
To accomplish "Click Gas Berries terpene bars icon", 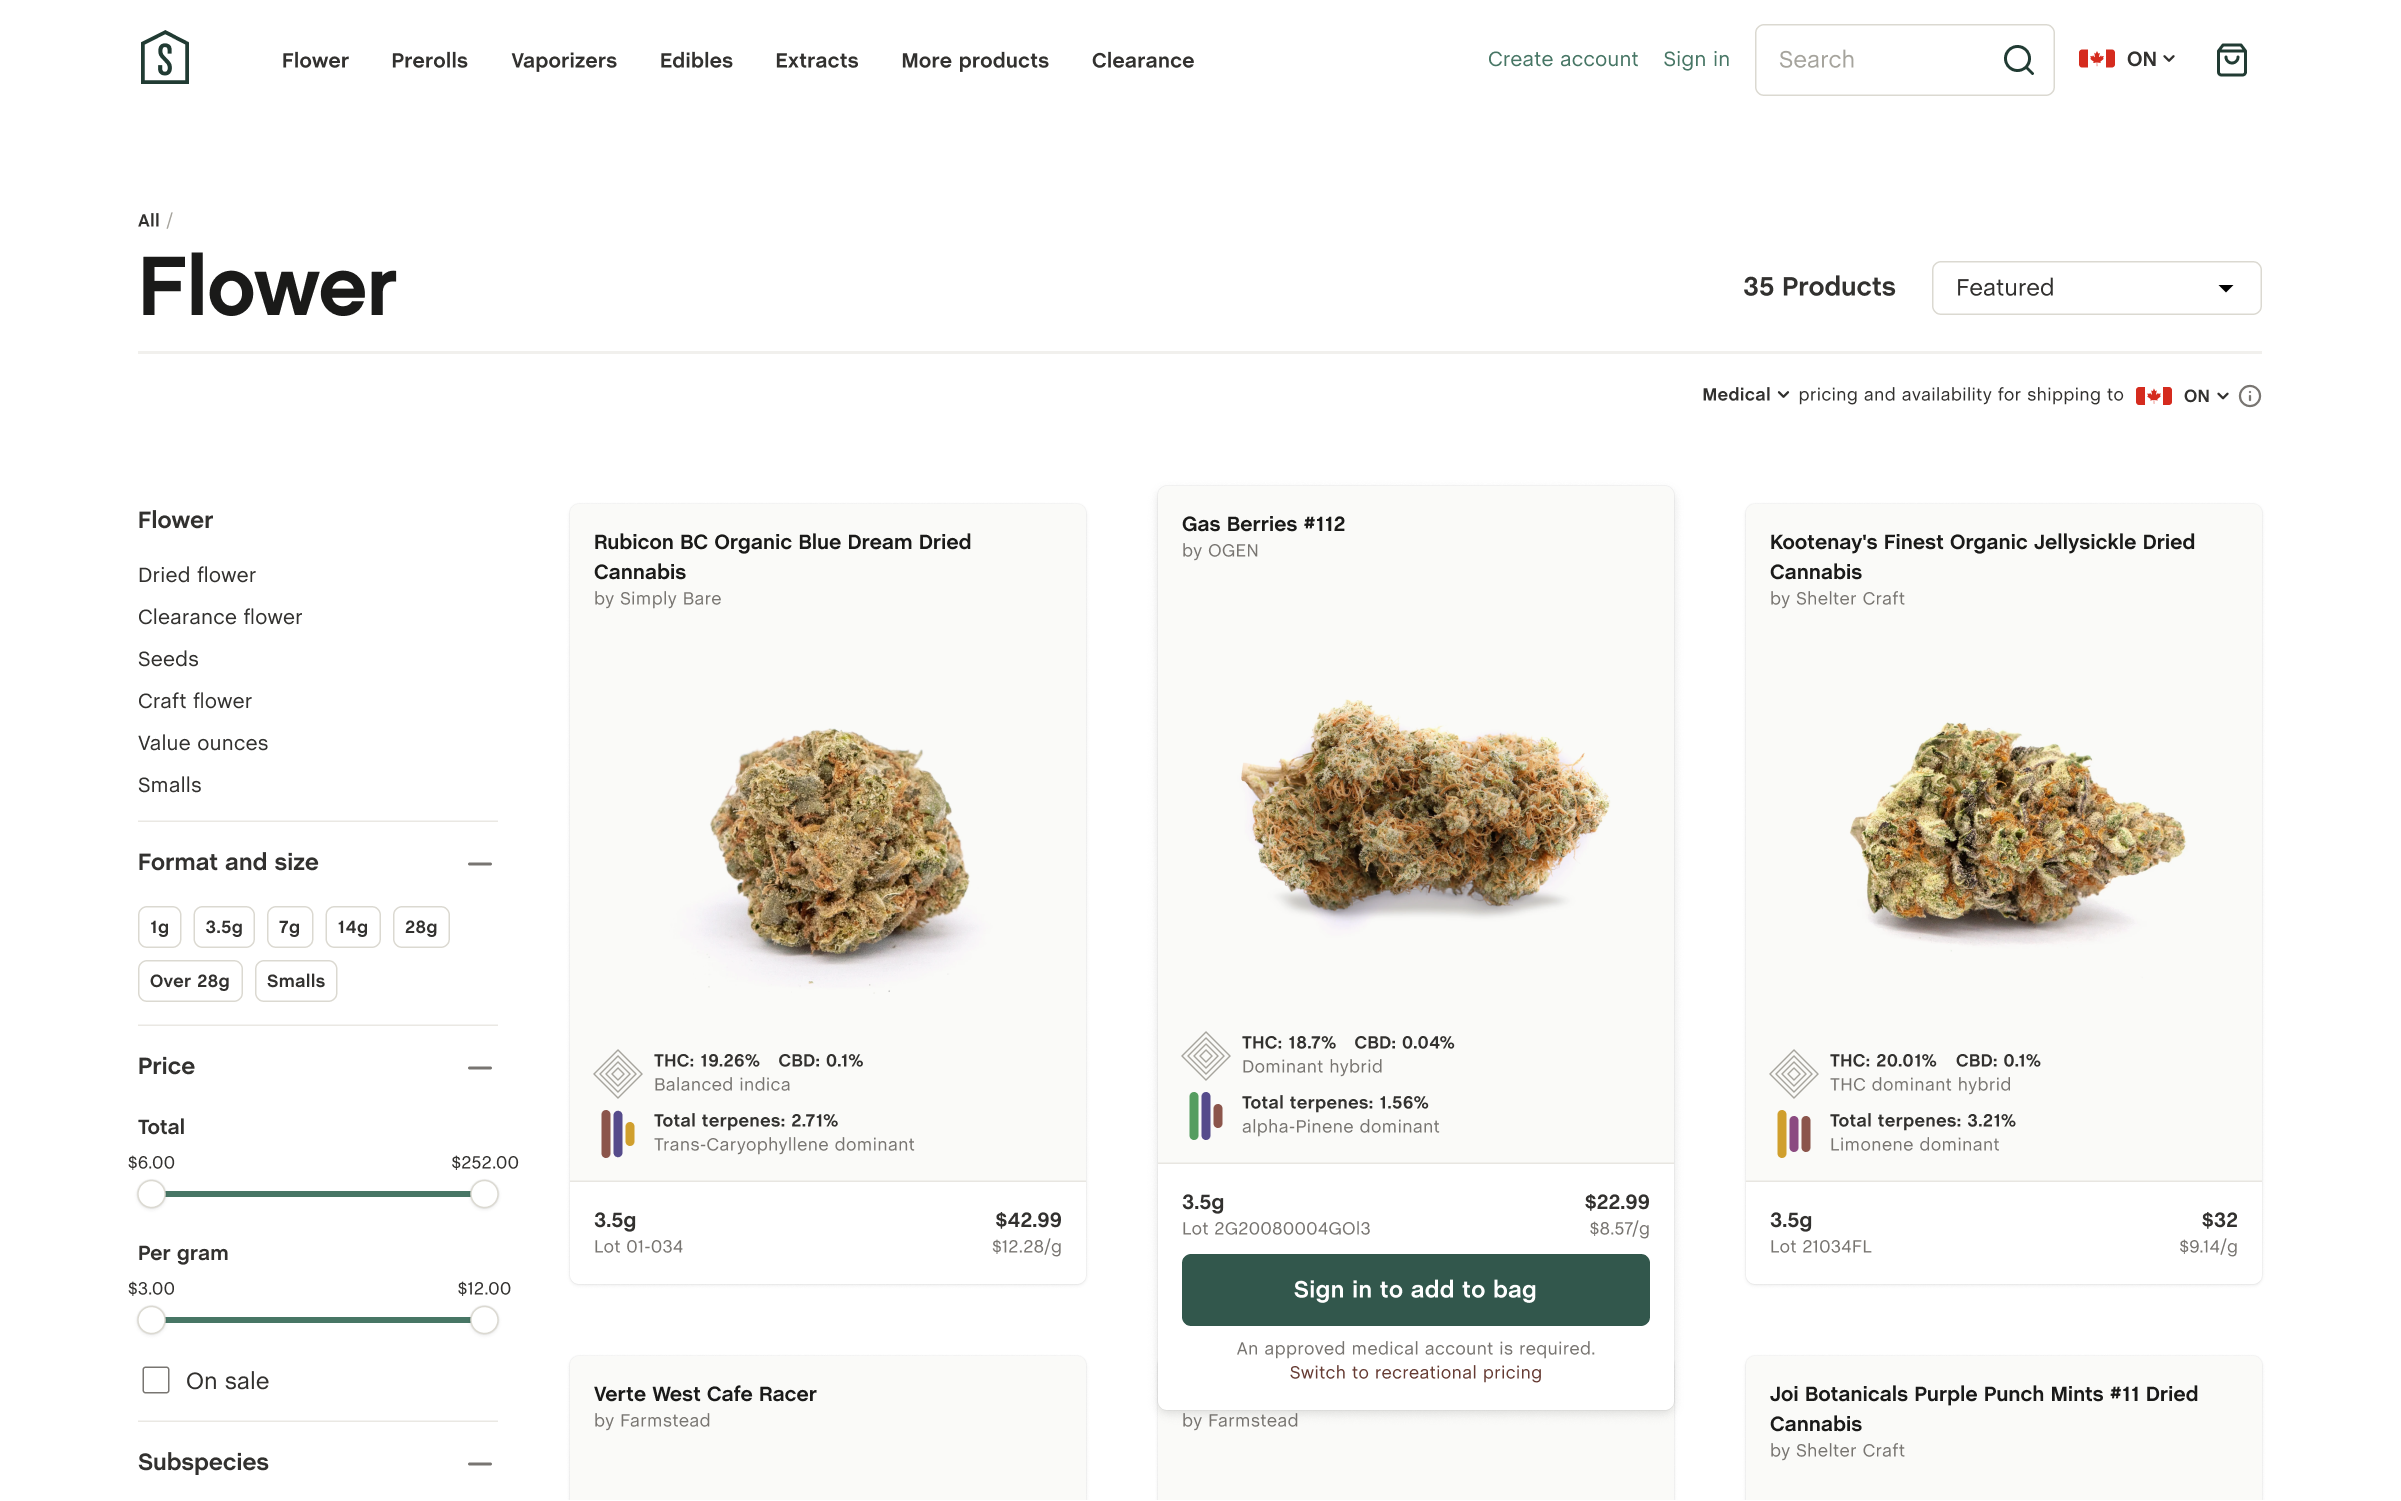I will [1205, 1115].
